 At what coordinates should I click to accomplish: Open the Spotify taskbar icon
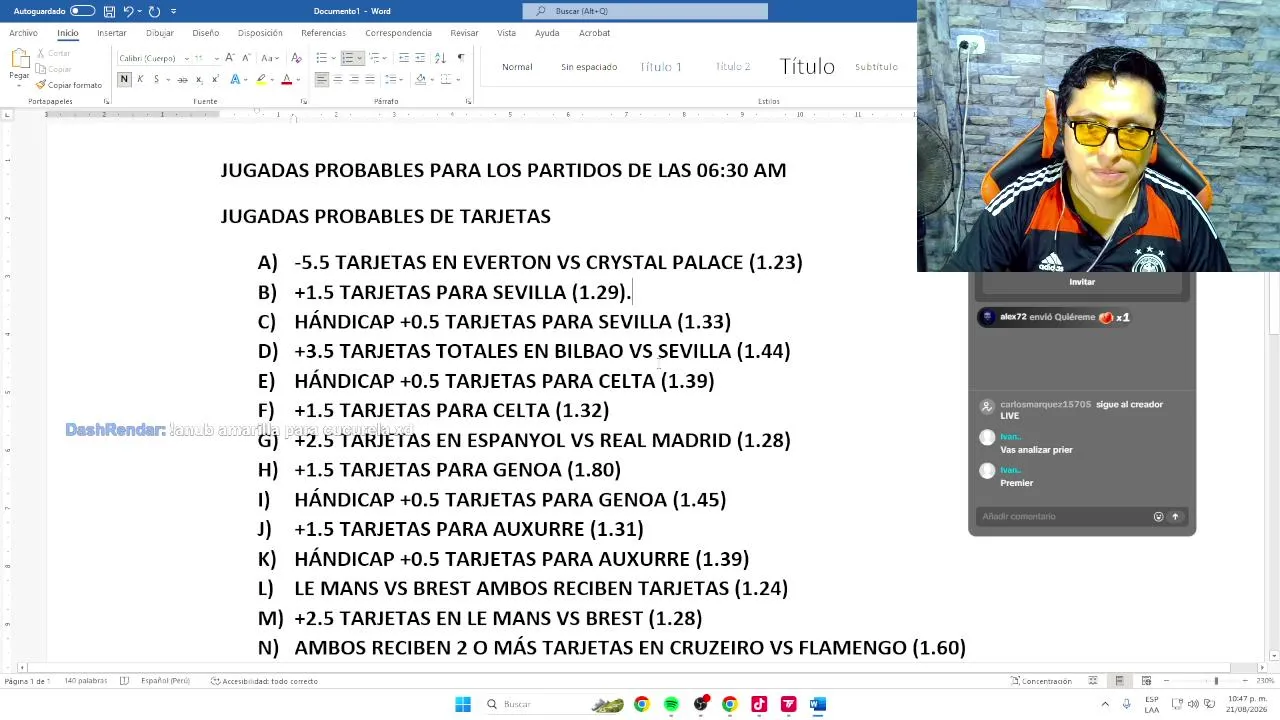tap(671, 704)
